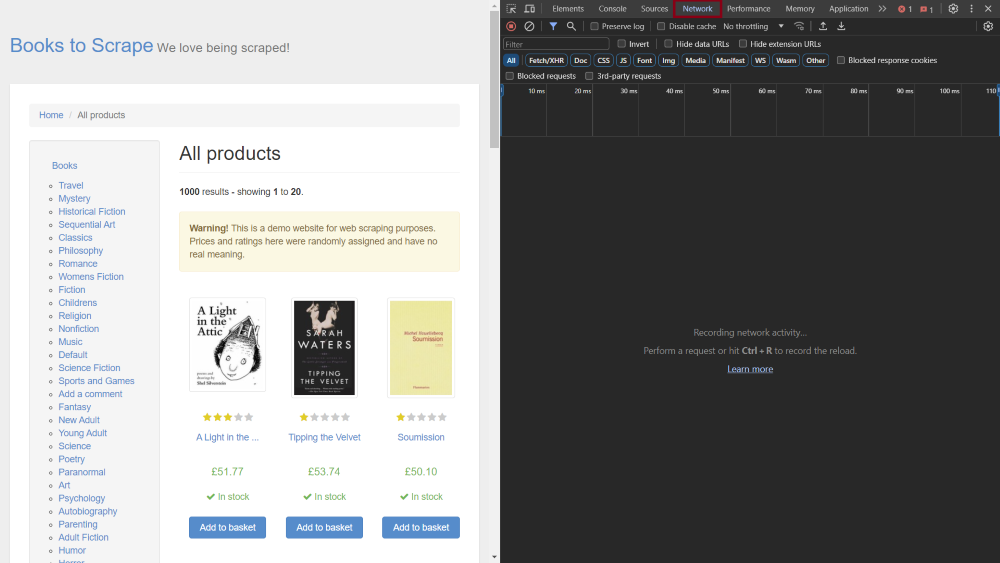Screen dimensions: 1000x563
Task: Expand more DevTools tabs chevron
Action: [882, 9]
